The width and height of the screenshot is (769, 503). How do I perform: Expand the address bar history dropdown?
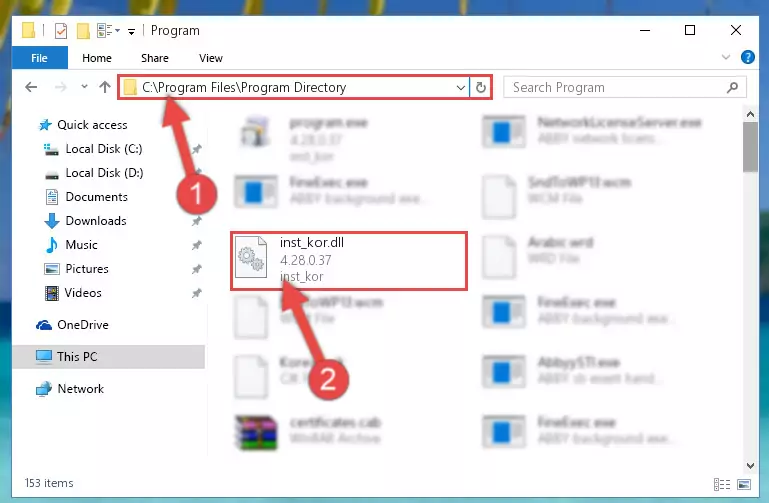click(461, 88)
